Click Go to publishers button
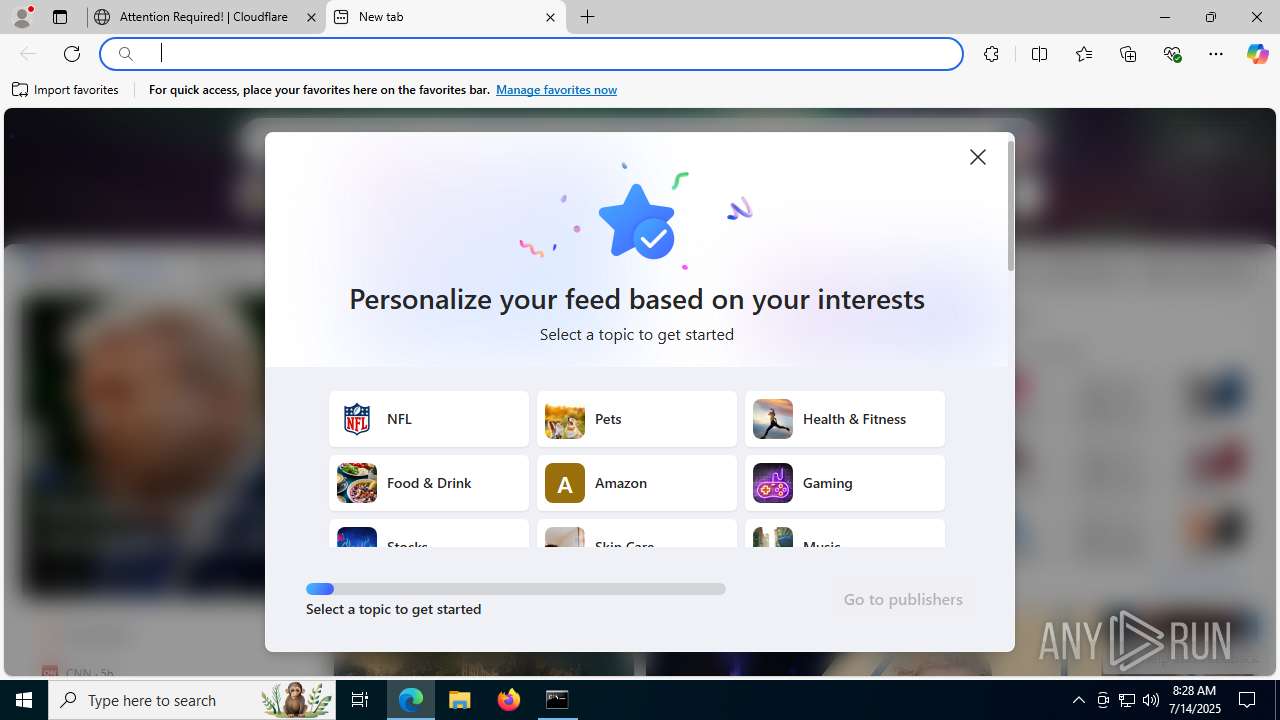The width and height of the screenshot is (1280, 720). pyautogui.click(x=903, y=599)
